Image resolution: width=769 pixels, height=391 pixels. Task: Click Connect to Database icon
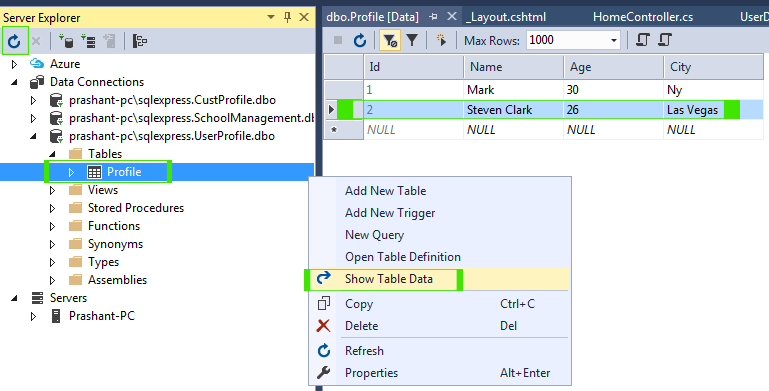tap(66, 41)
